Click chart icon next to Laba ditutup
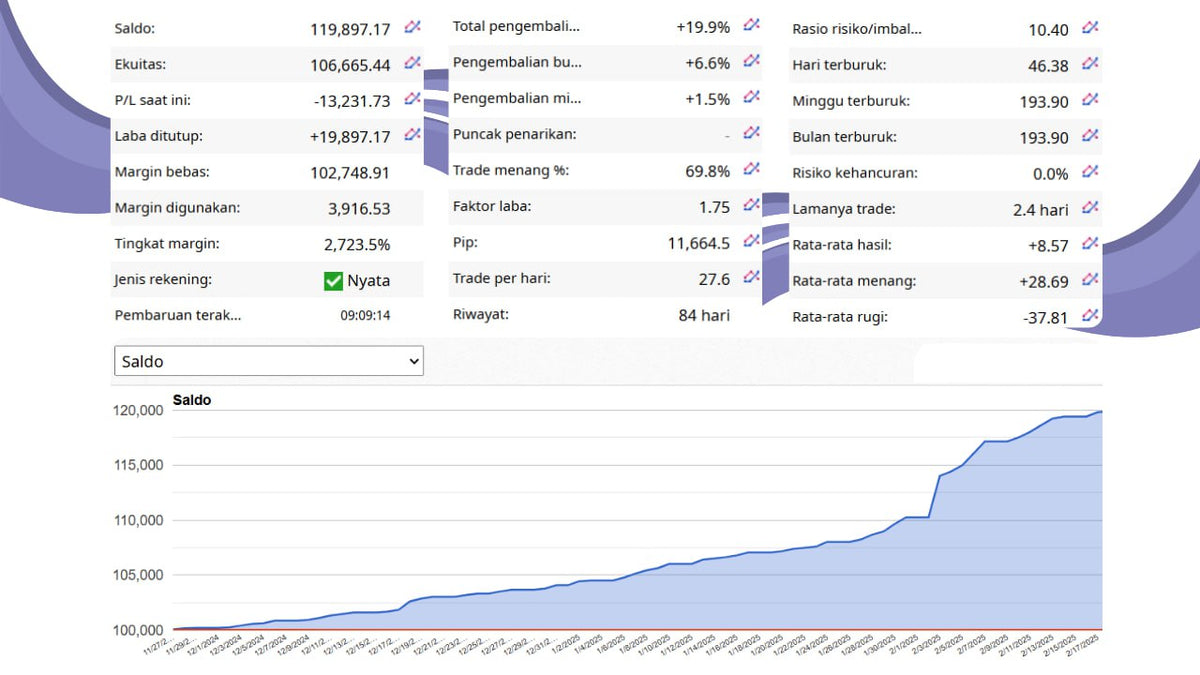This screenshot has width=1200, height=675. (x=412, y=135)
